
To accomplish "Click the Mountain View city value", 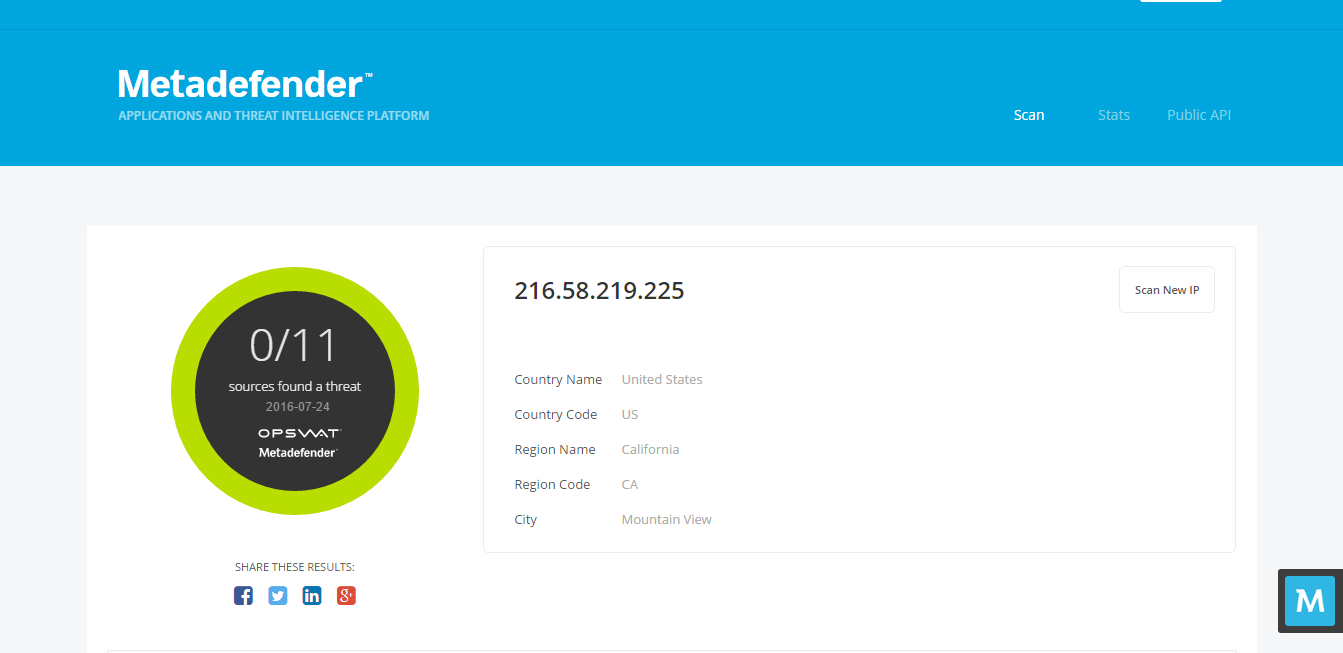I will click(667, 520).
